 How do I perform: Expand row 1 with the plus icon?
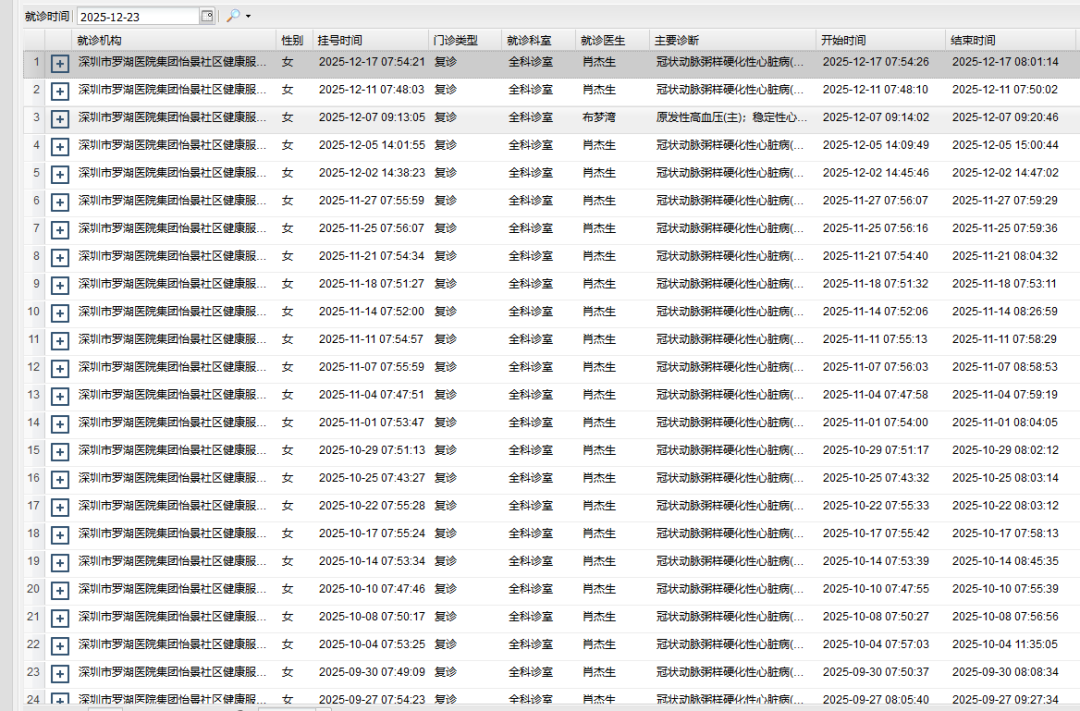pos(60,63)
